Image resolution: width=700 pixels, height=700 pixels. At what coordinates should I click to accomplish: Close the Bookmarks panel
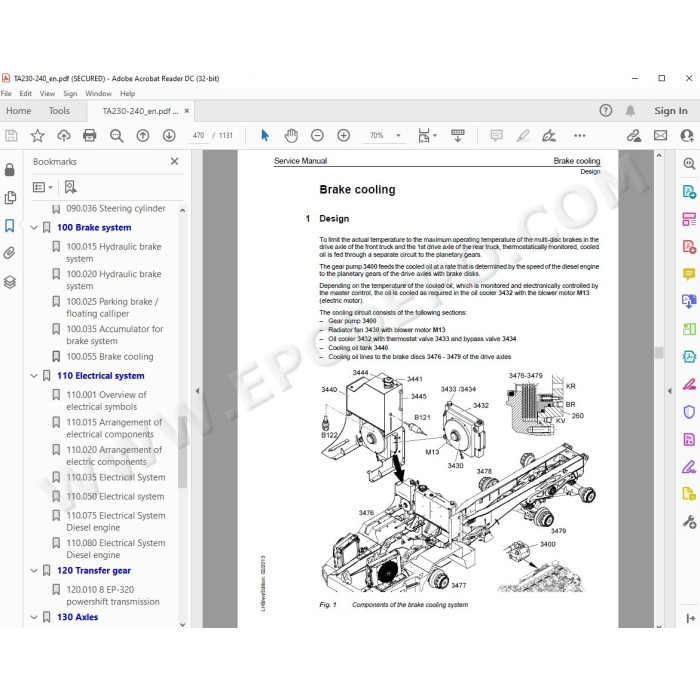click(174, 161)
